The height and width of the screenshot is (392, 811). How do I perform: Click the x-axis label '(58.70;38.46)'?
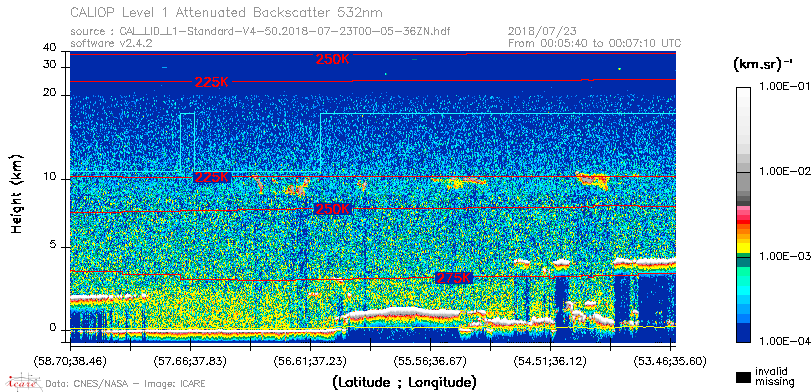pos(71,361)
